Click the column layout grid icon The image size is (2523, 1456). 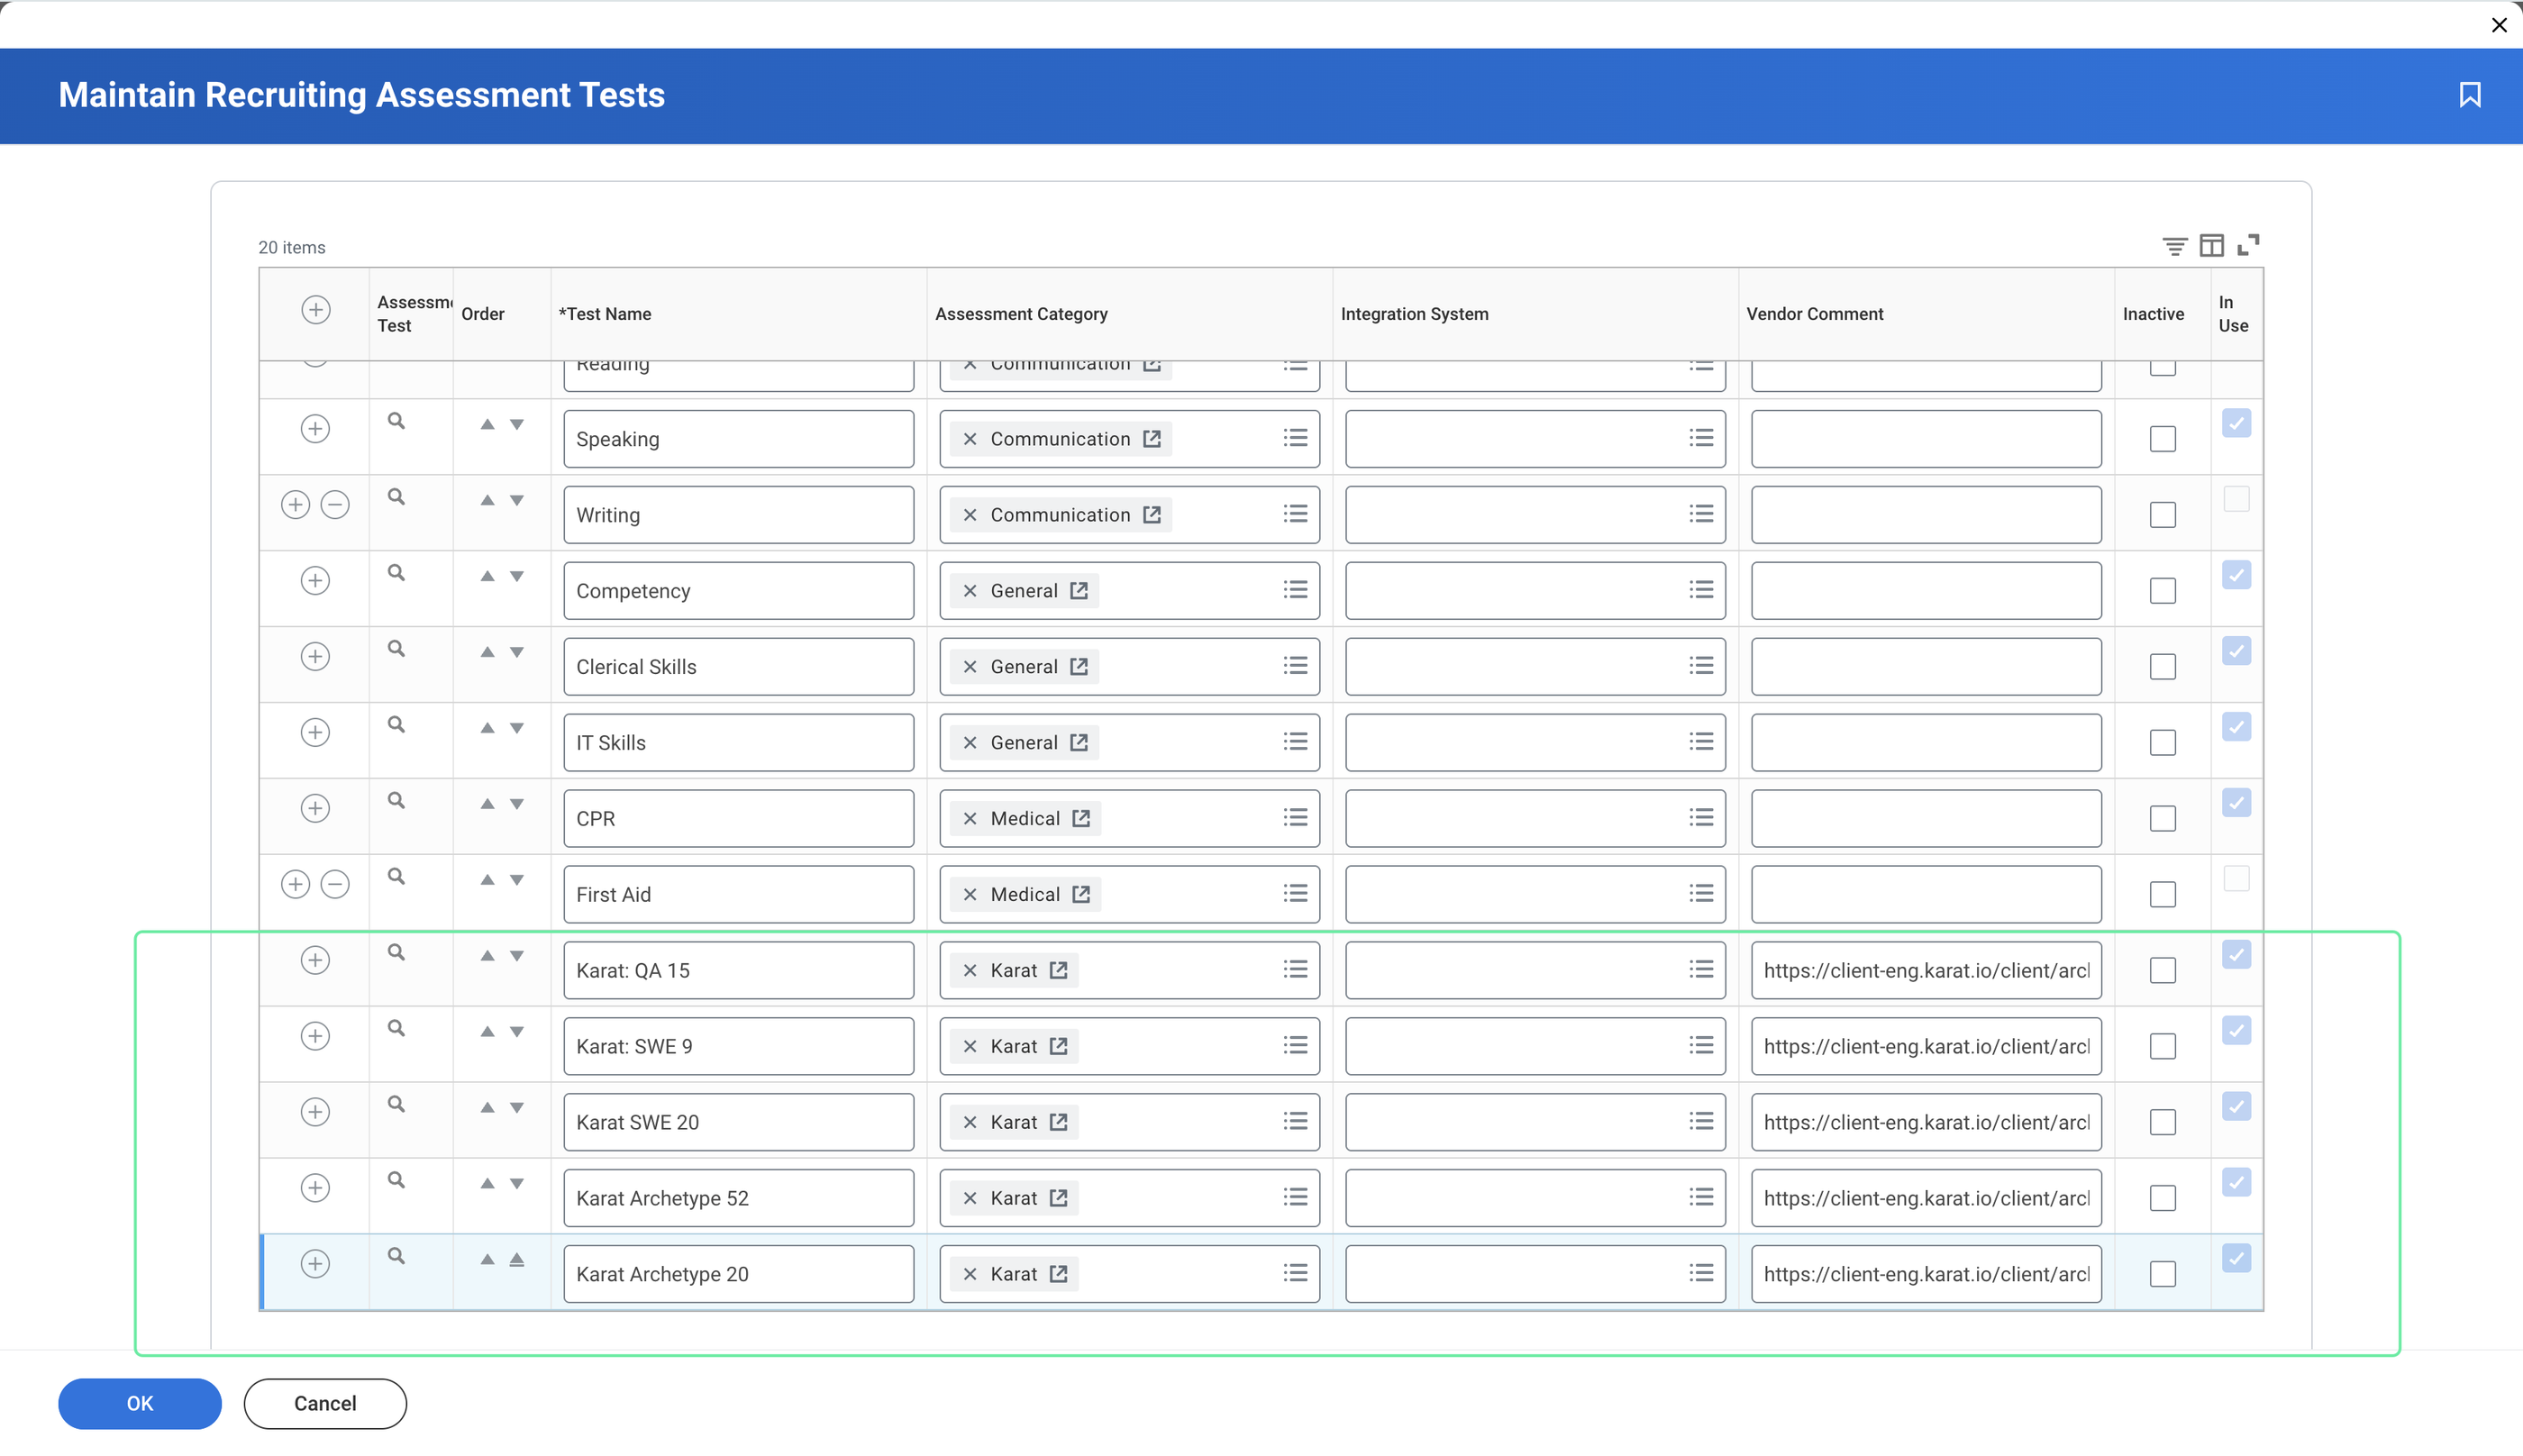[x=2211, y=246]
